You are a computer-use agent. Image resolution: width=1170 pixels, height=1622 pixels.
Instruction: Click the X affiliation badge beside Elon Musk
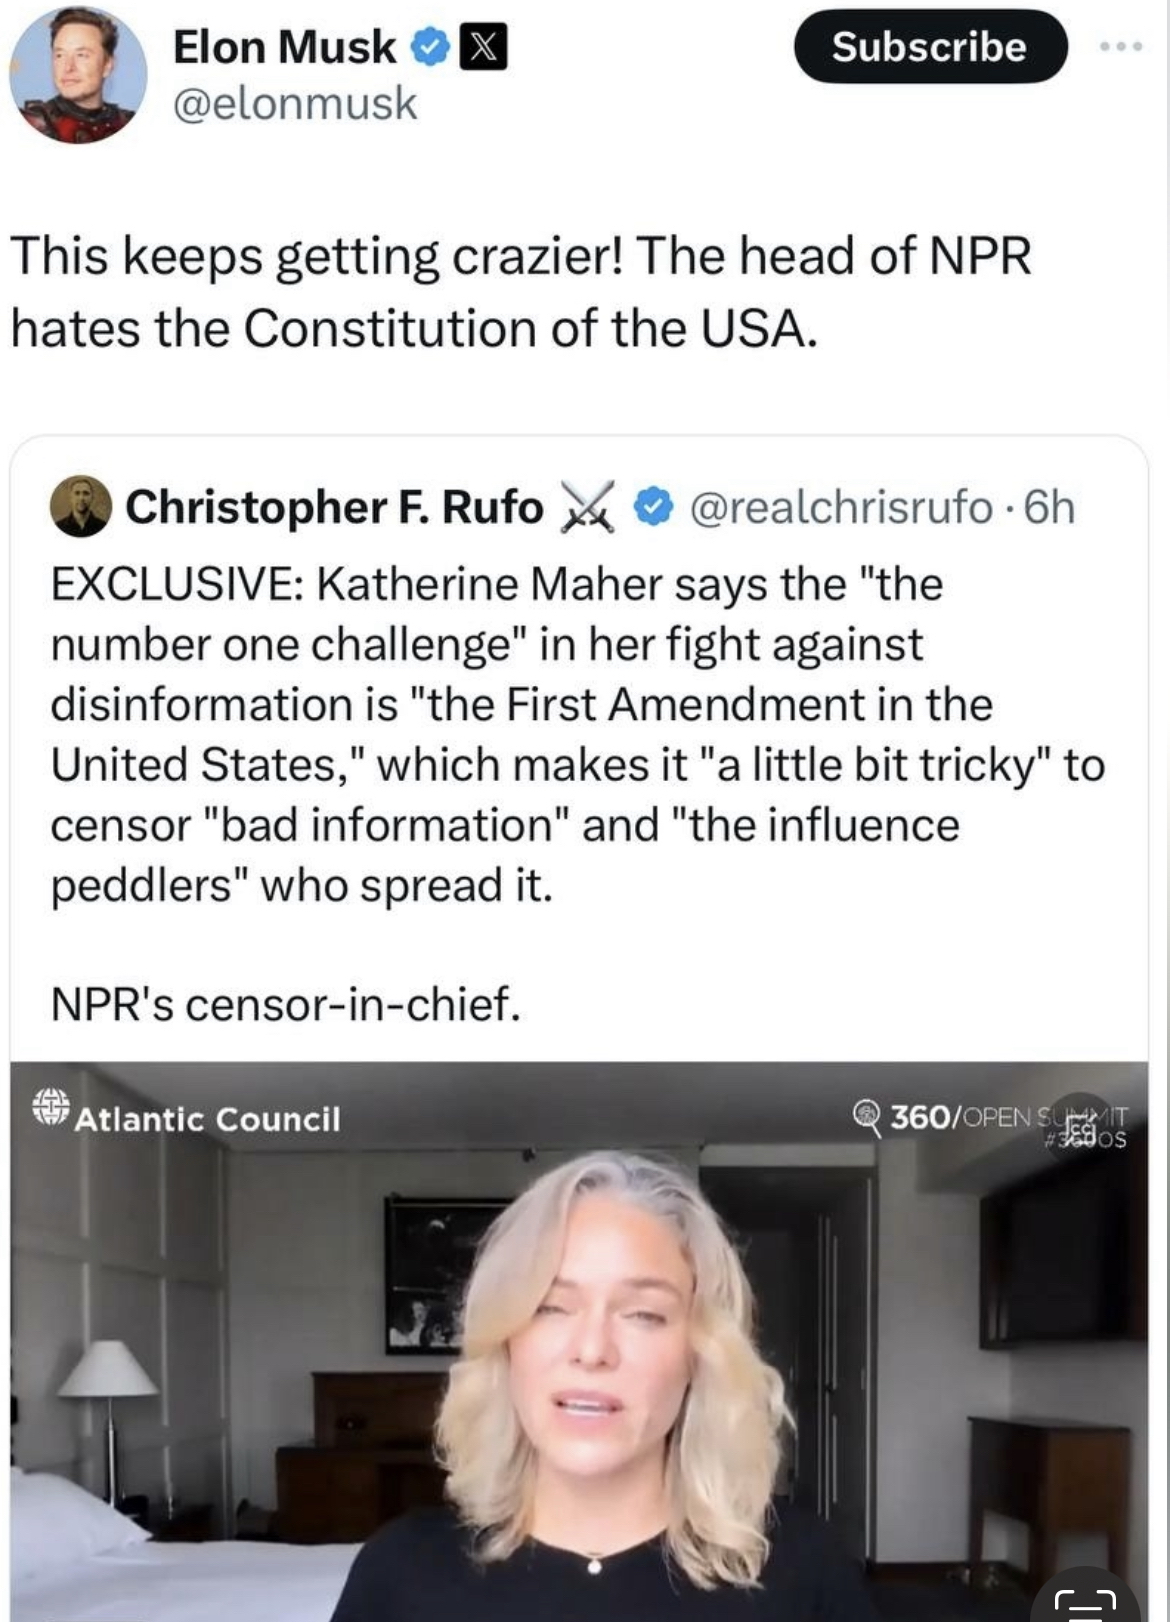(x=483, y=48)
